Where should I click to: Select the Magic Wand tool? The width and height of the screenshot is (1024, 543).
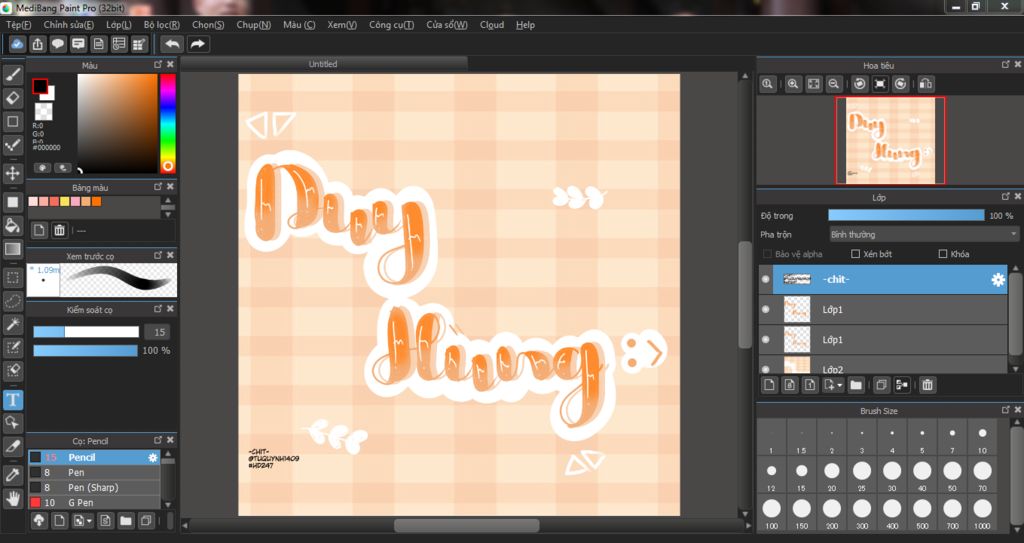[12, 324]
